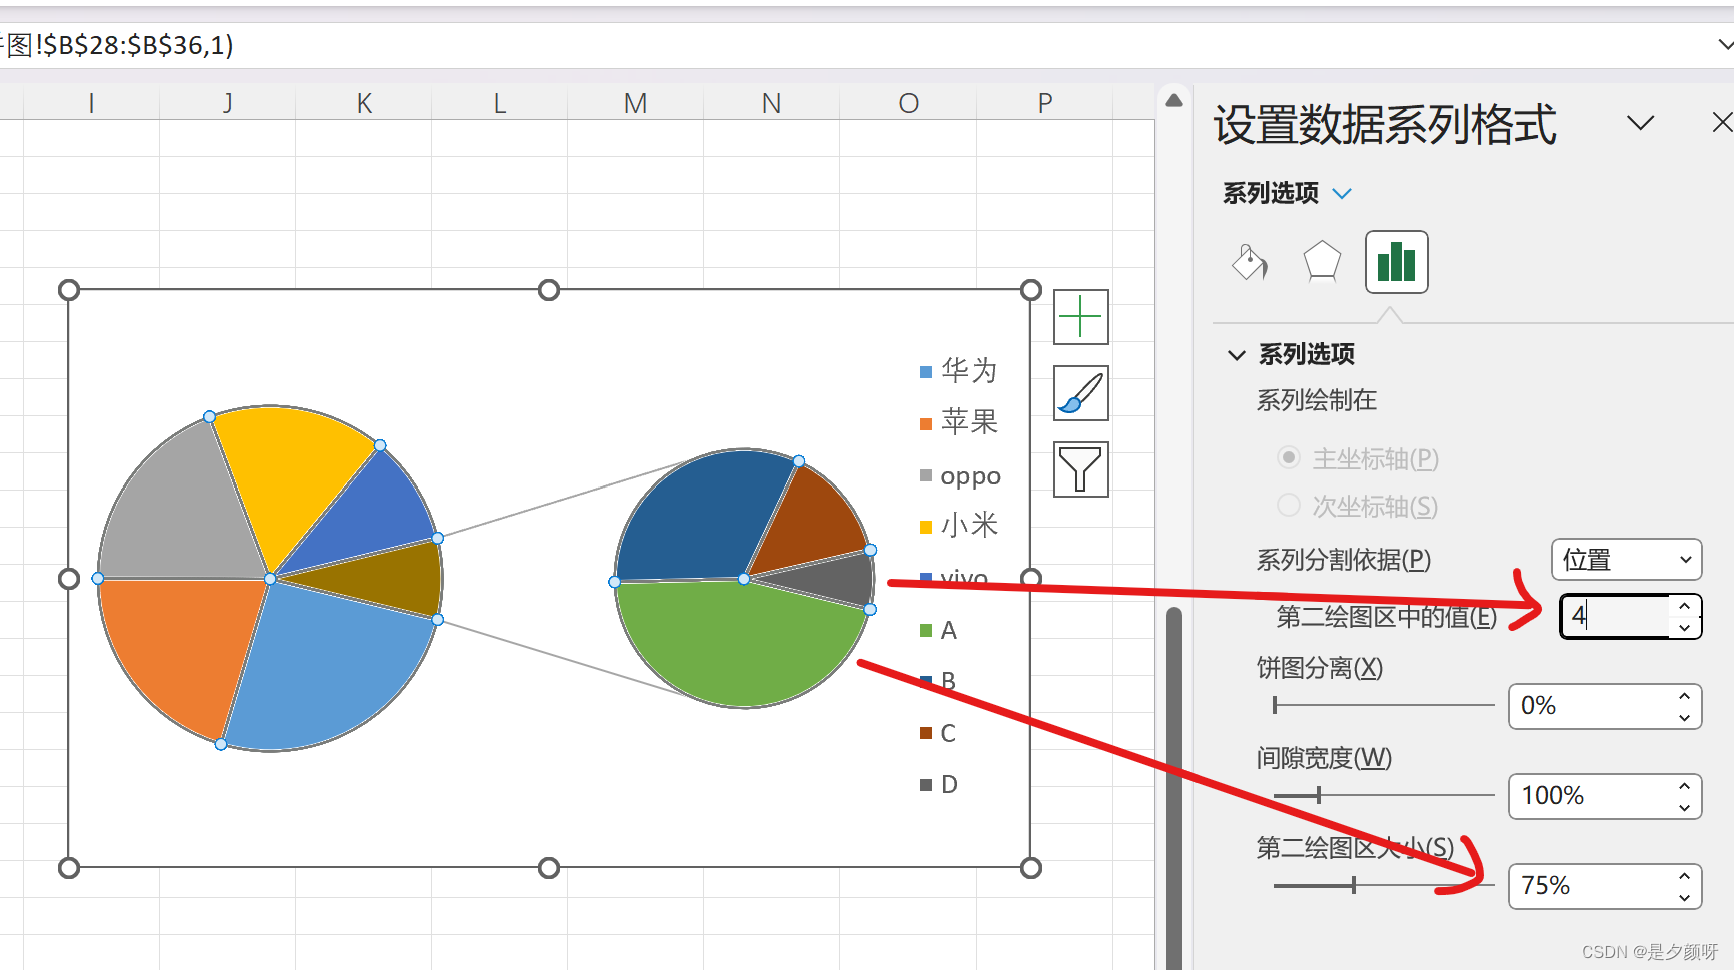This screenshot has width=1734, height=970.
Task: Select column I header
Action: [91, 103]
